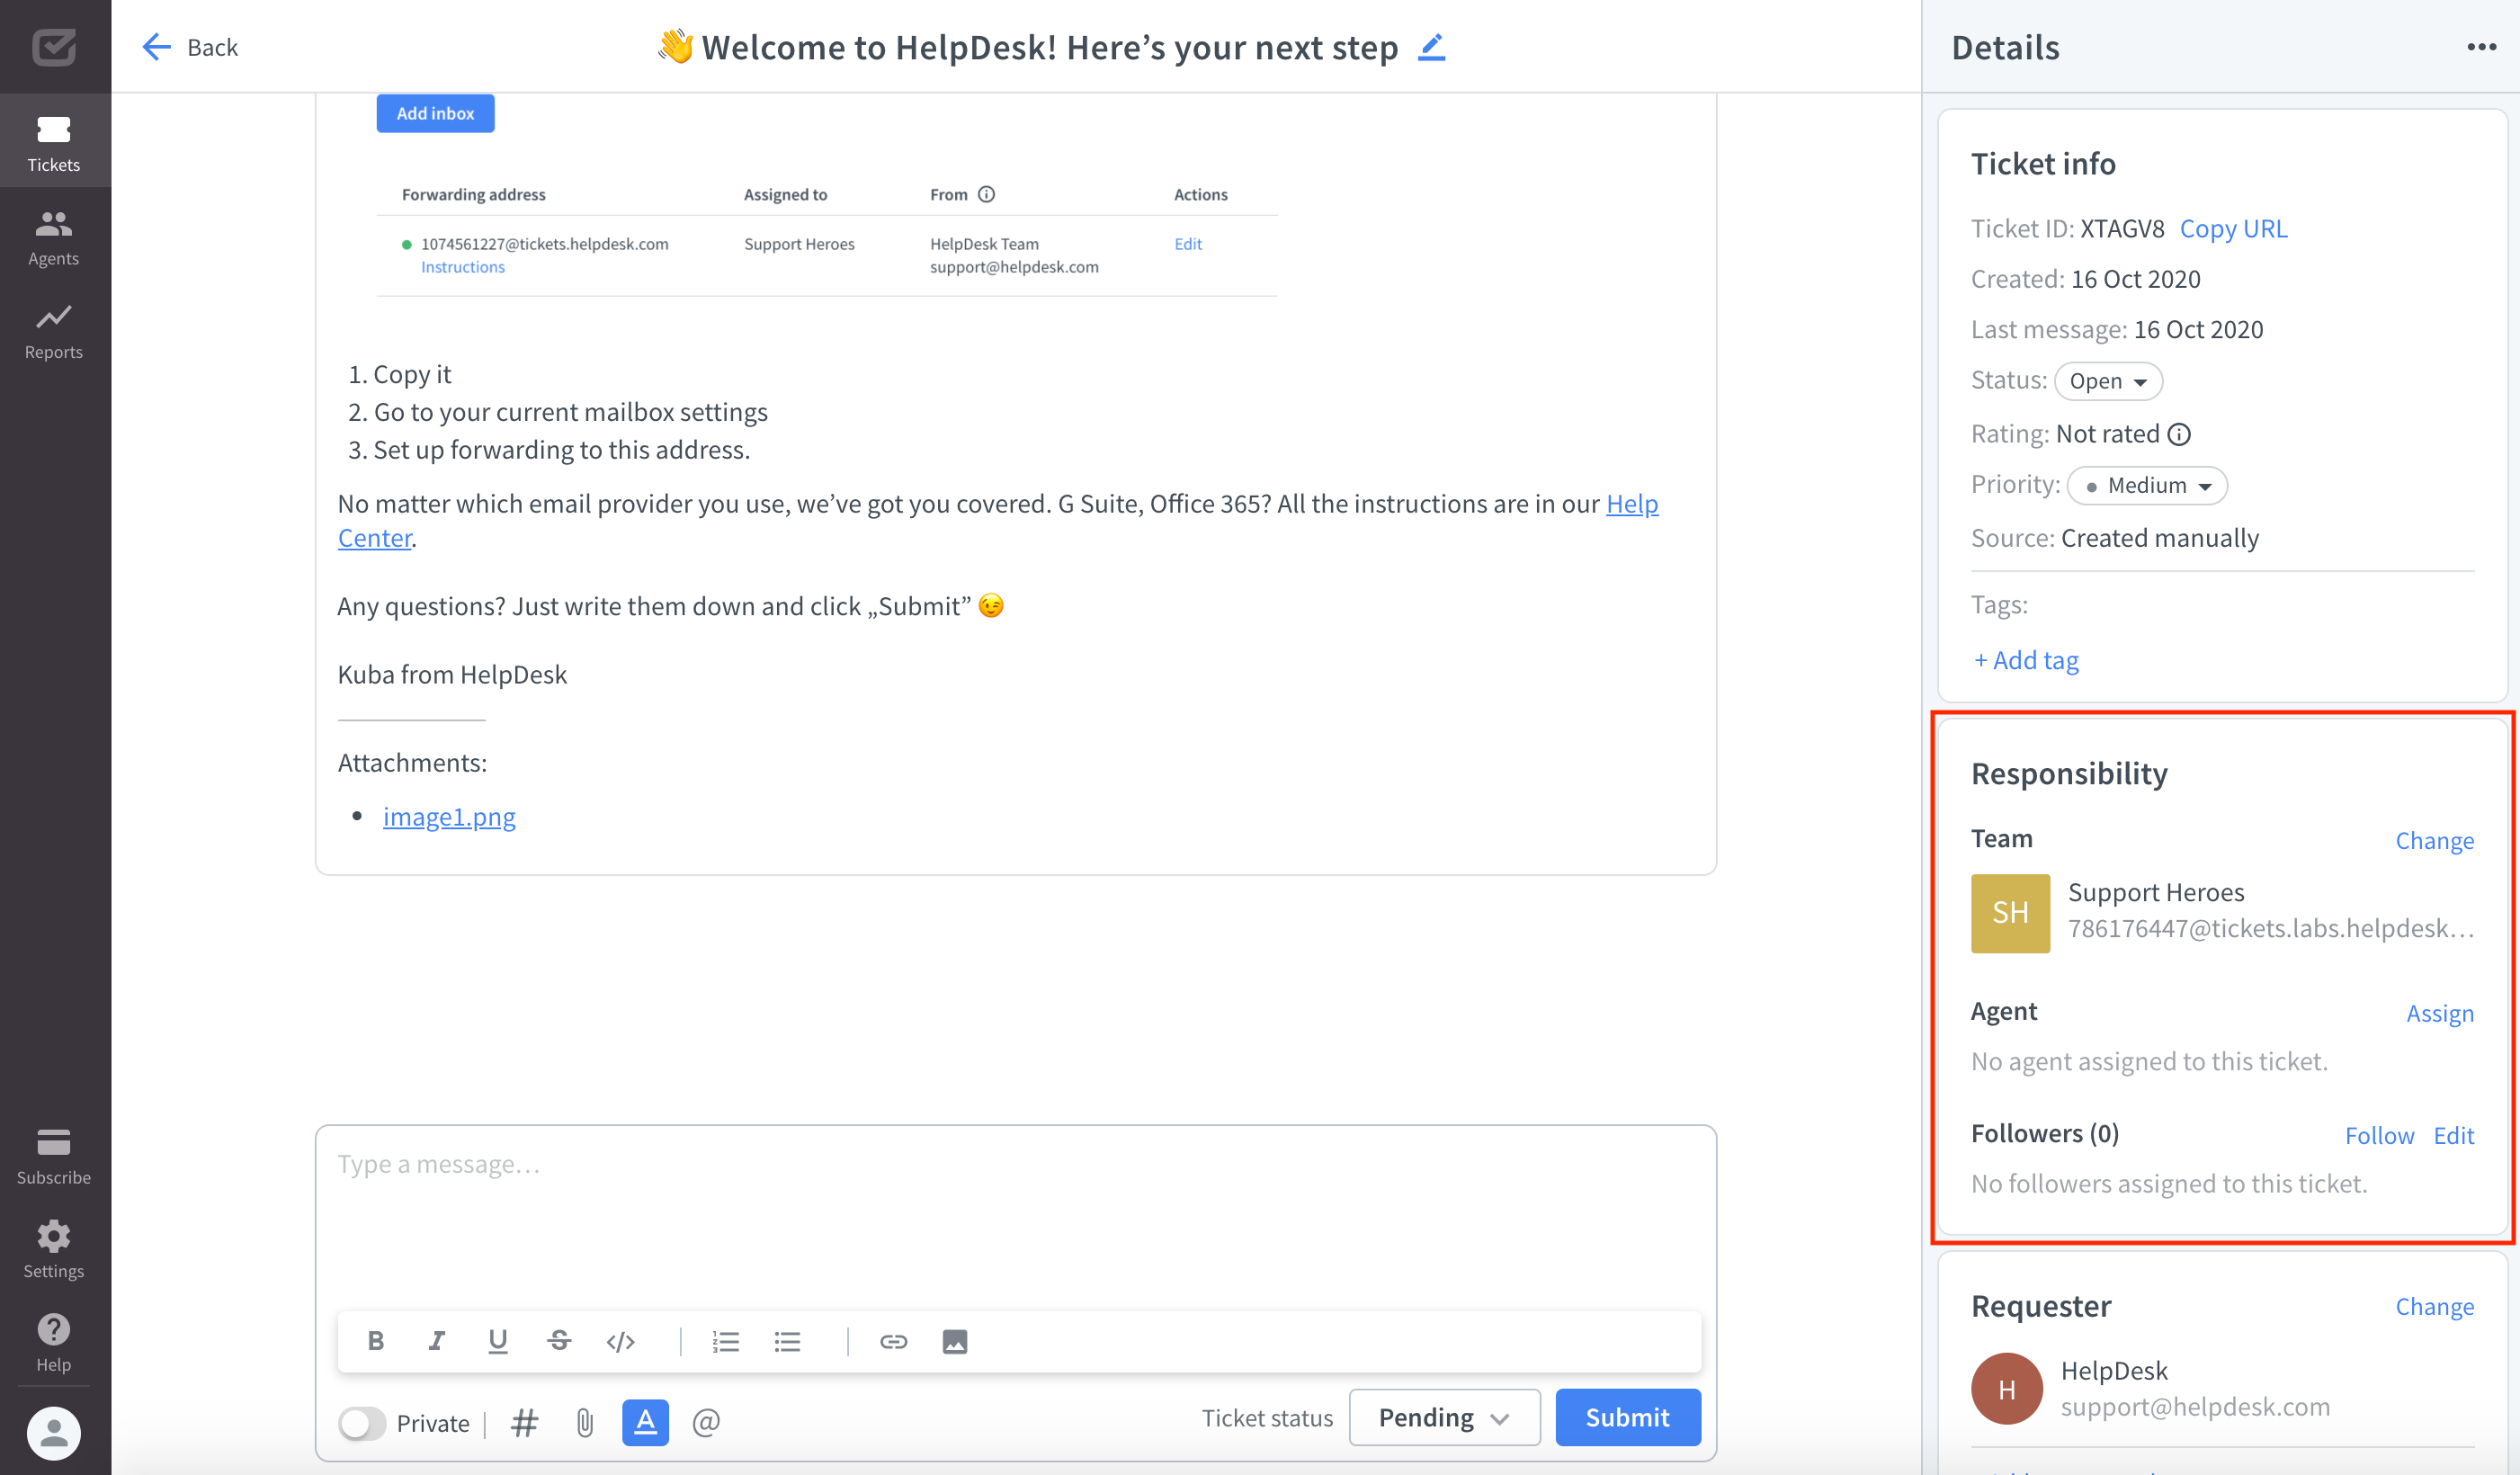The height and width of the screenshot is (1475, 2520).
Task: Attach a file with the paperclip icon
Action: point(585,1422)
